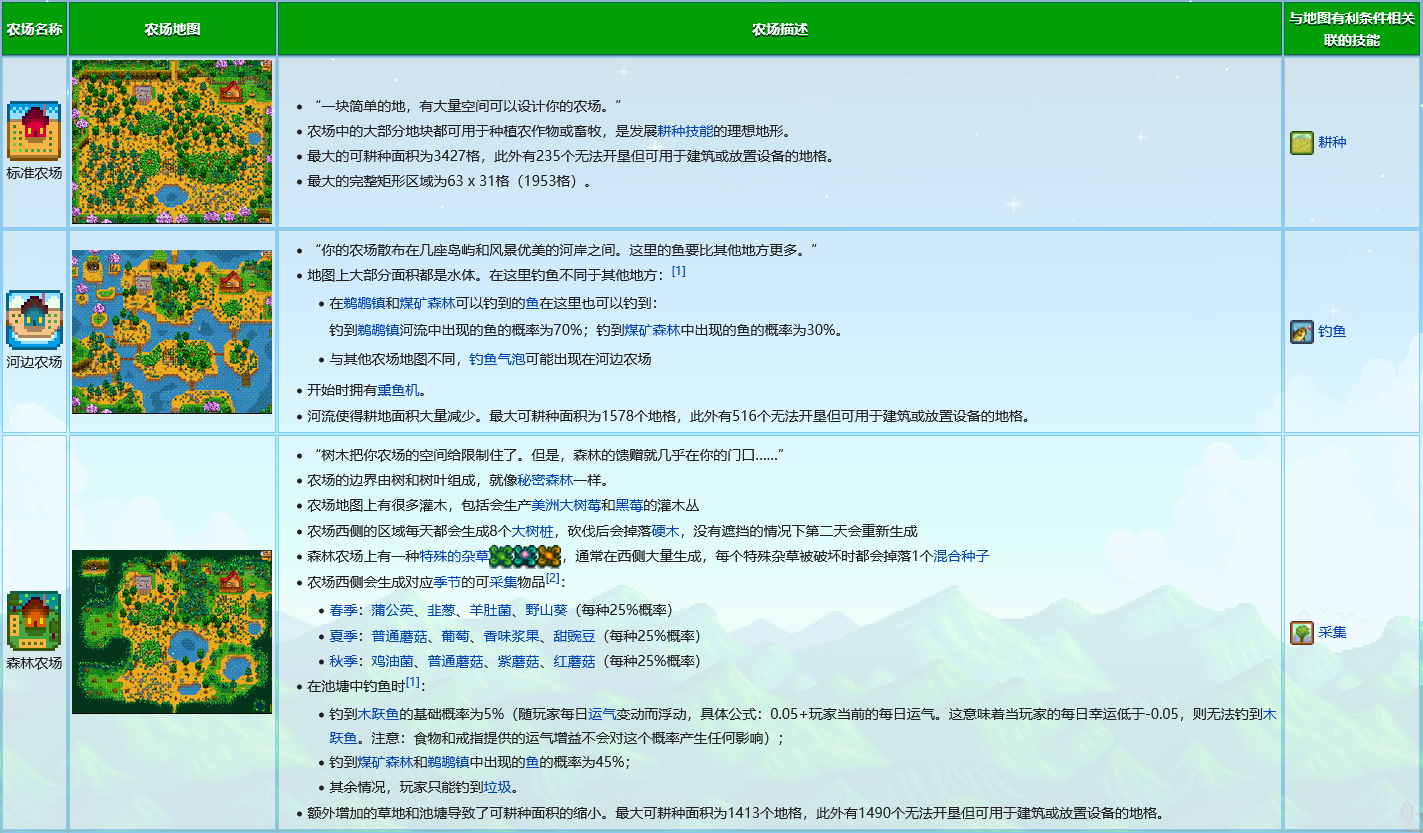Image resolution: width=1423 pixels, height=833 pixels.
Task: Click the farming skill icon beside 耕种
Action: tap(1301, 143)
